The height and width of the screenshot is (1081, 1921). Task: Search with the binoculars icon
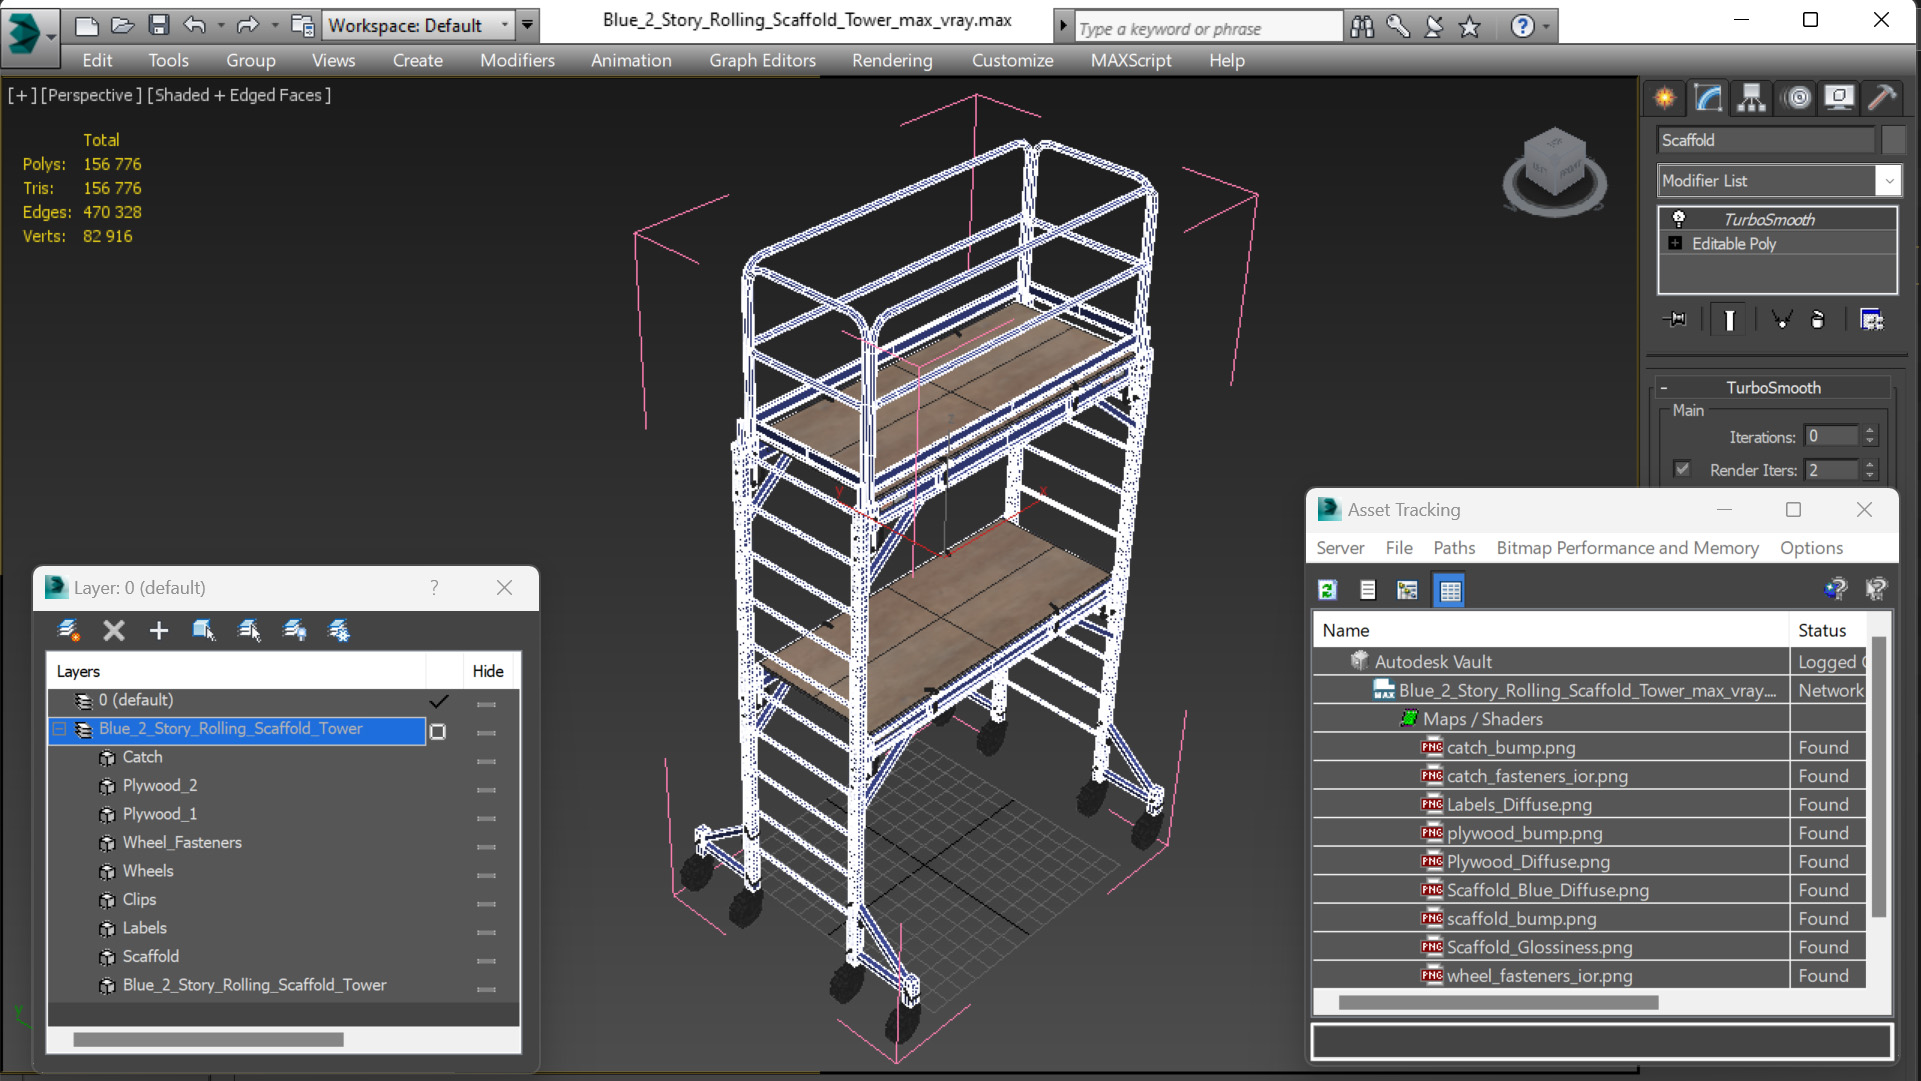click(x=1362, y=27)
